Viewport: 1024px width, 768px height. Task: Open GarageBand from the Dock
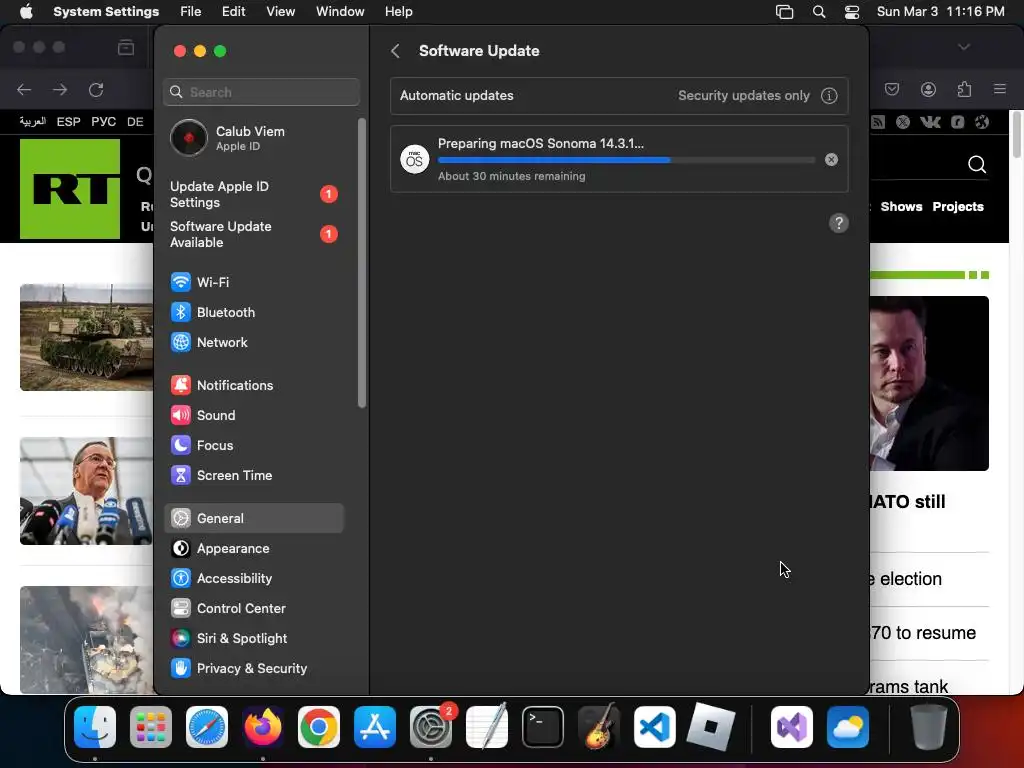click(x=599, y=727)
